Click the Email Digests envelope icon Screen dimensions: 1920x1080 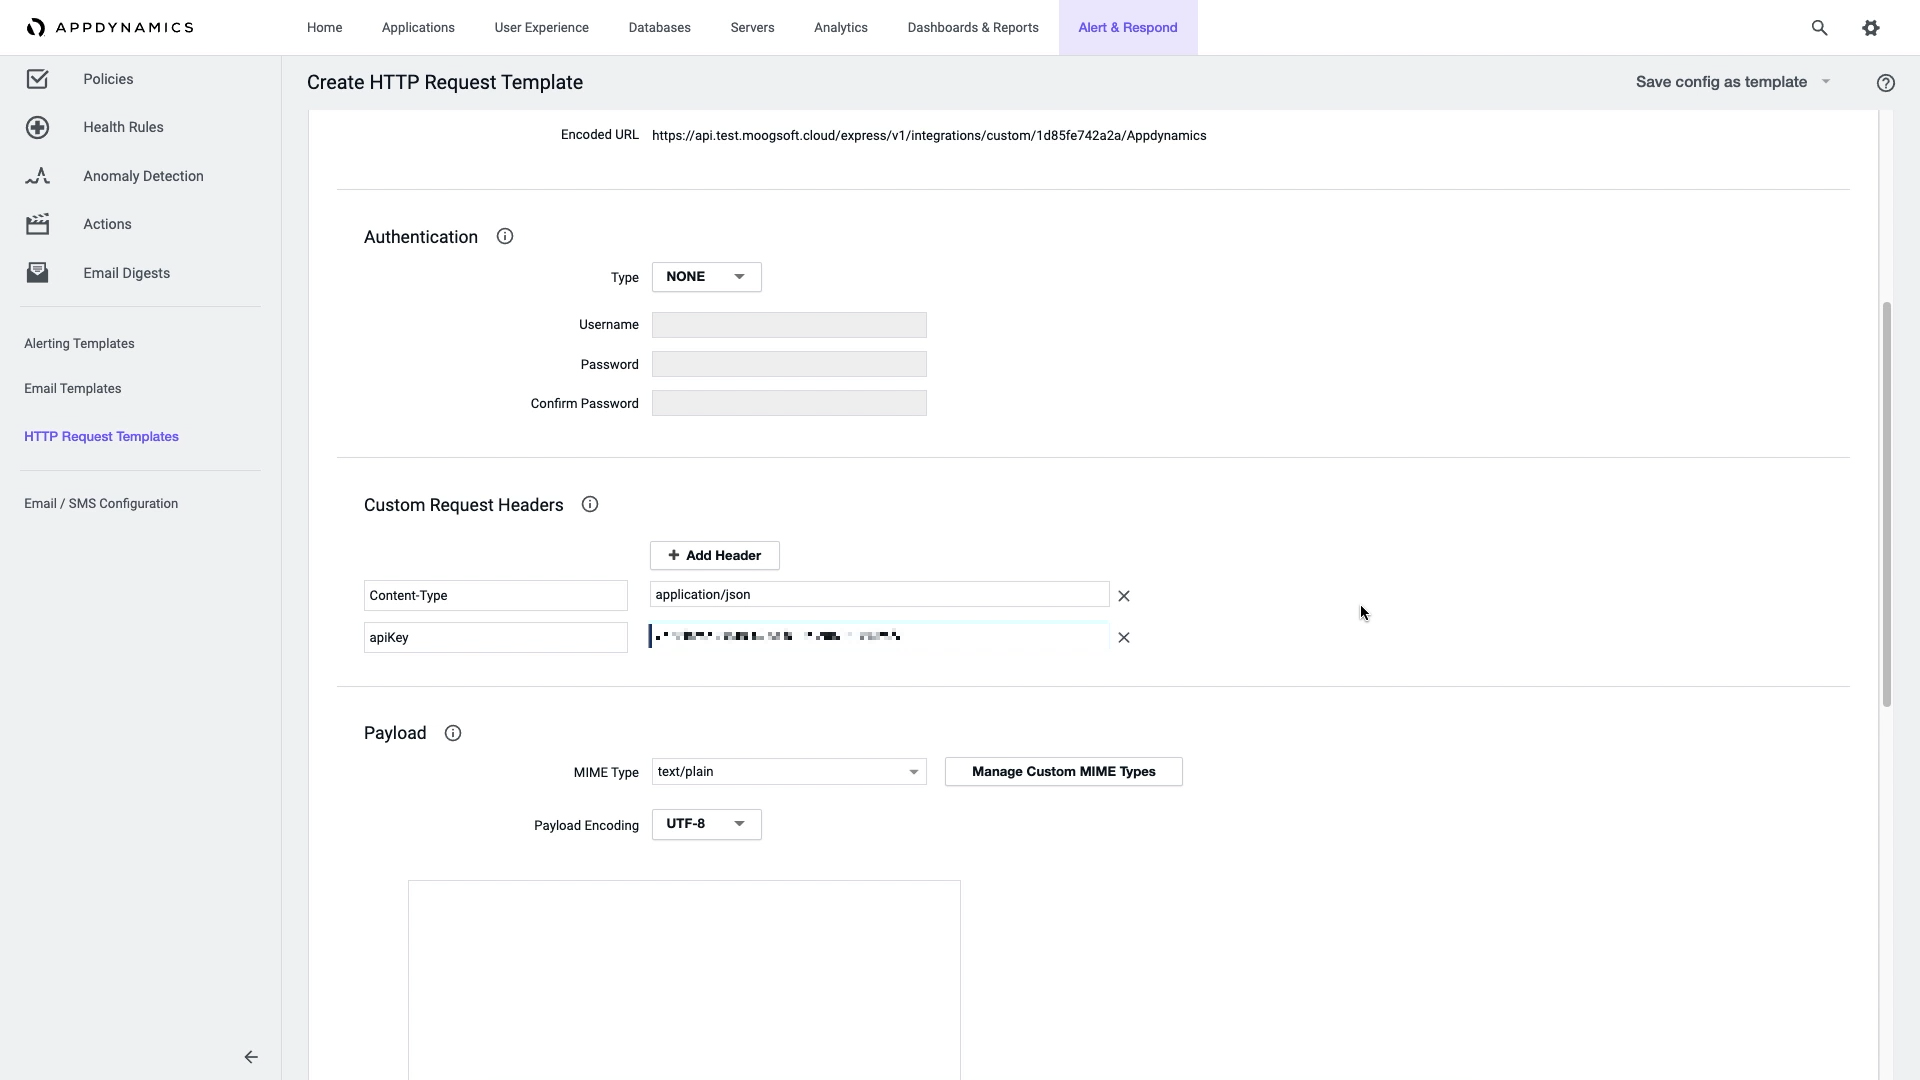pos(37,273)
